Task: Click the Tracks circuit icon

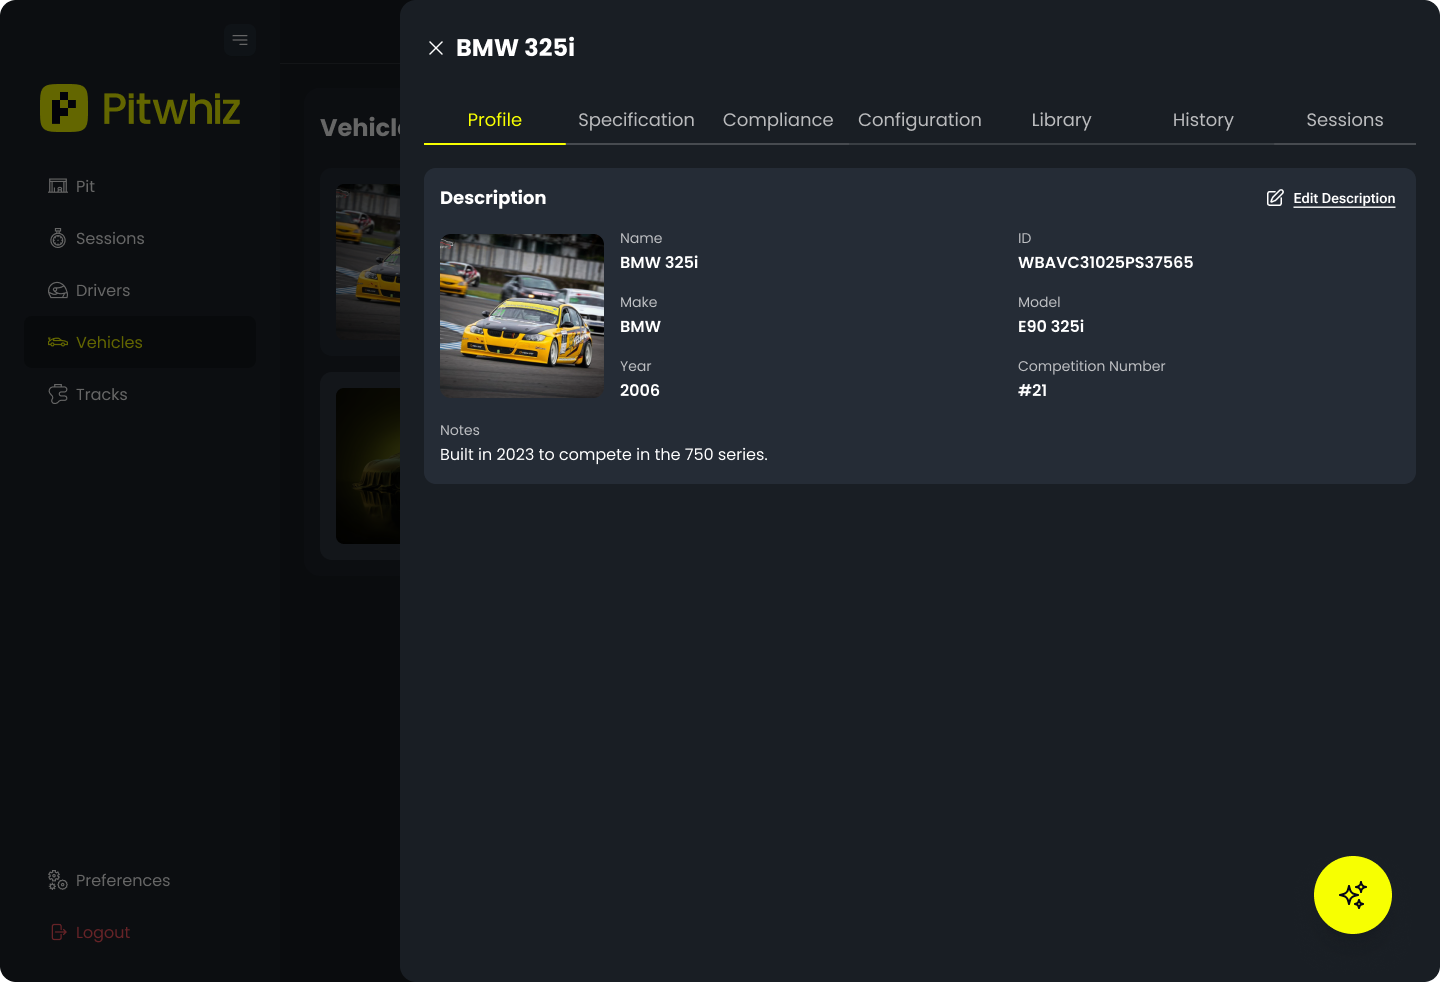Action: pos(58,394)
